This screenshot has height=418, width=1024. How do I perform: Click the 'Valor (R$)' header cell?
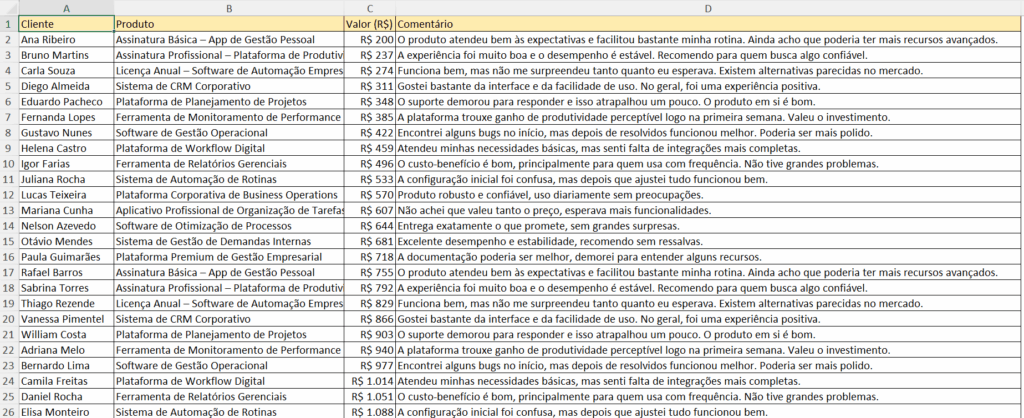tap(370, 24)
